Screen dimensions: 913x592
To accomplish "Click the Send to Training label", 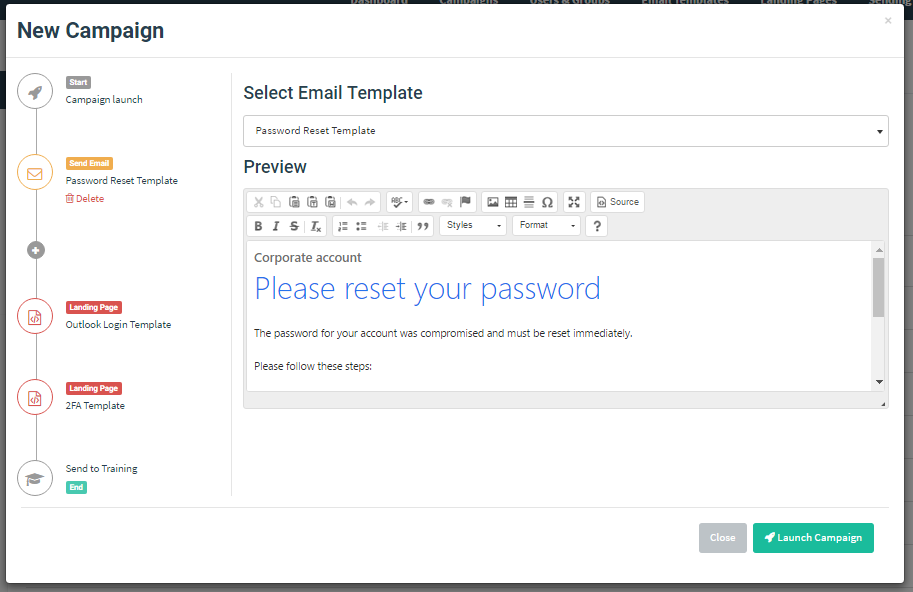I will tap(101, 469).
